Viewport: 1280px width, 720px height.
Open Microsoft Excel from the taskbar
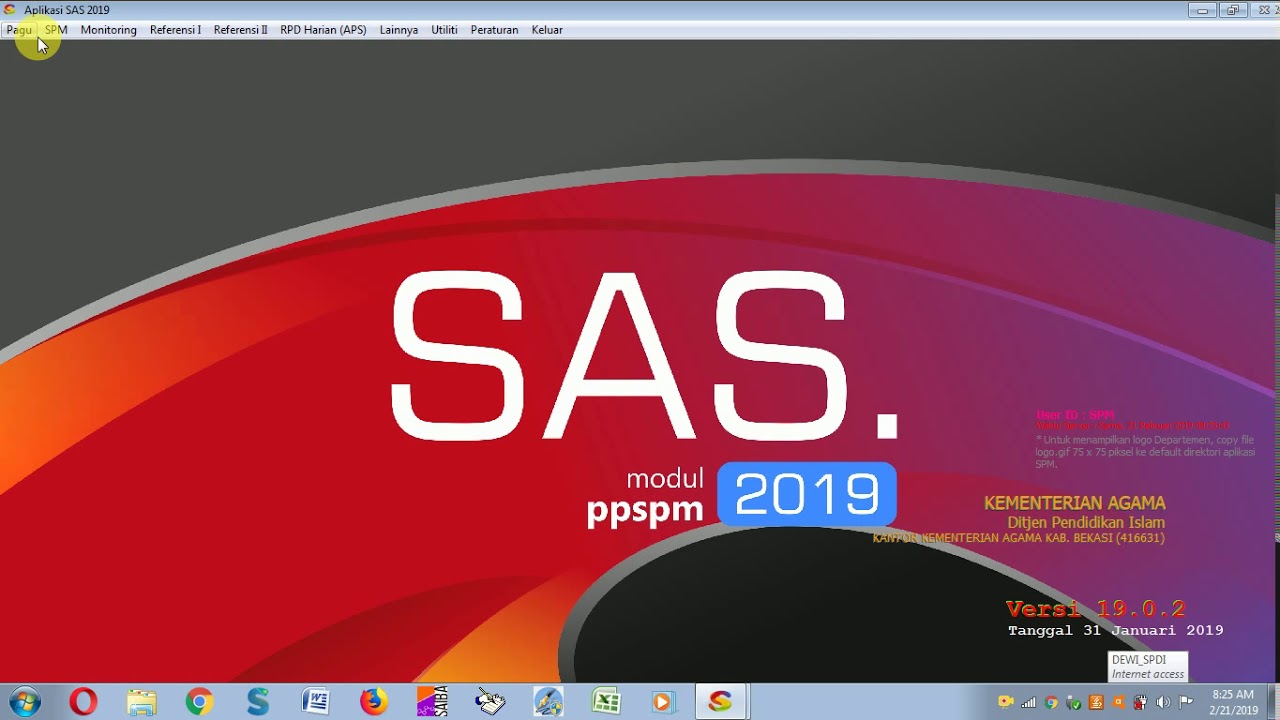(606, 702)
